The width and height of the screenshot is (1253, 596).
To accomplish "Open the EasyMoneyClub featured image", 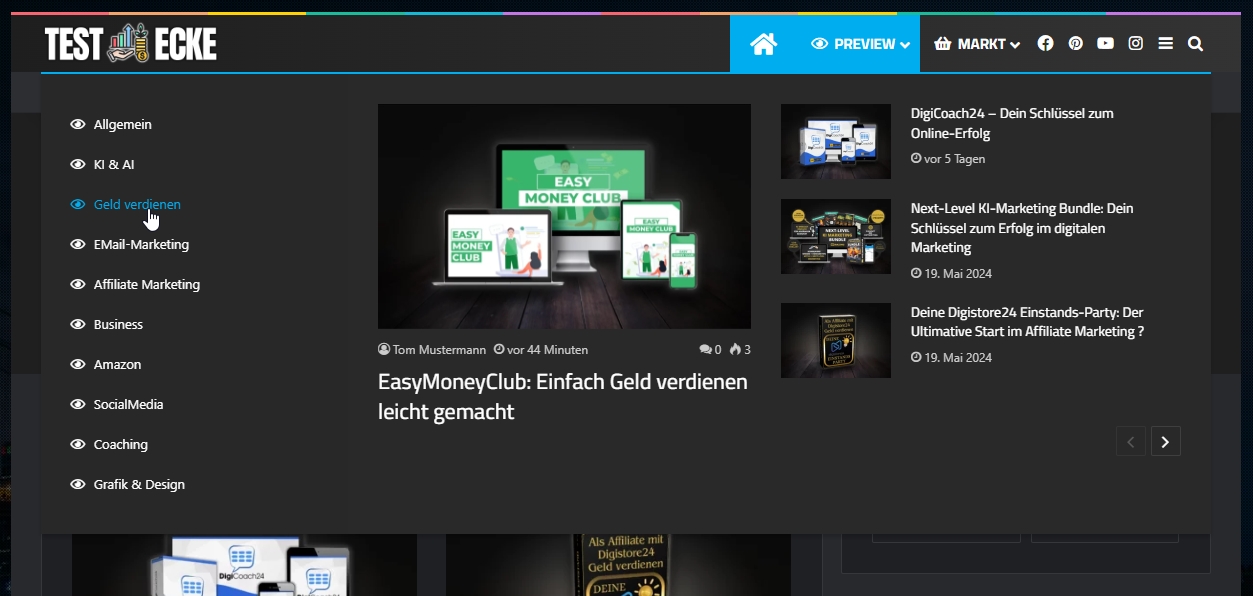I will [564, 216].
